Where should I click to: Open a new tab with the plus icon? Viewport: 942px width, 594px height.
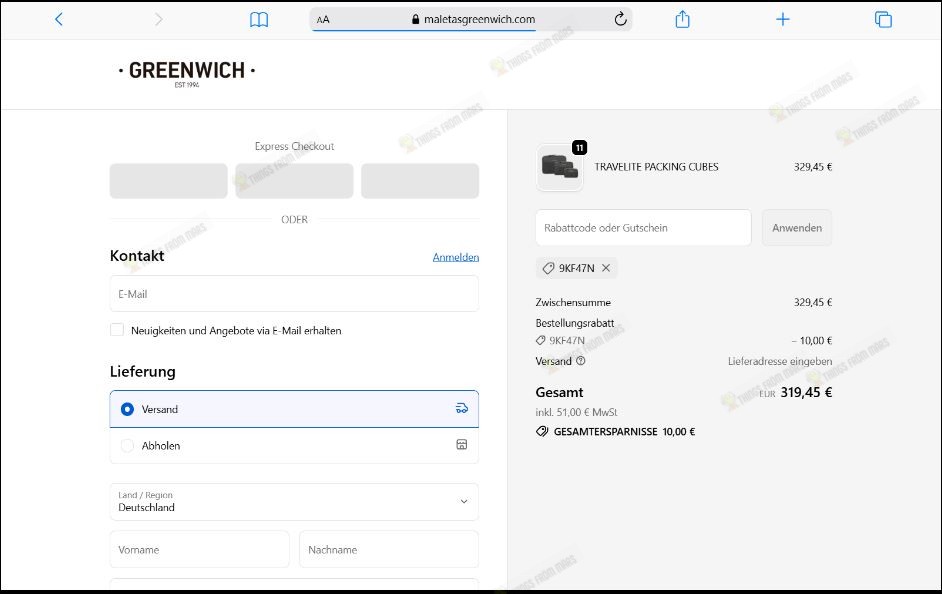coord(783,19)
